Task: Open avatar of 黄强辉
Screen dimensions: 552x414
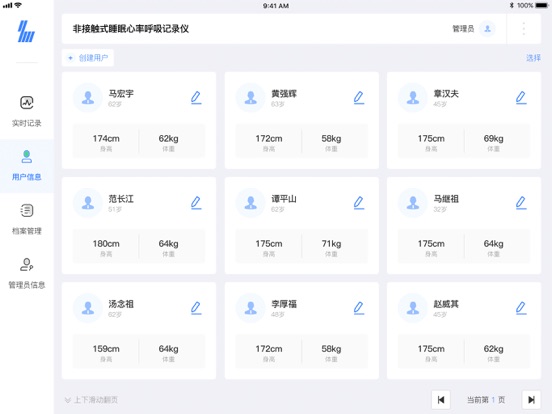Action: point(250,98)
